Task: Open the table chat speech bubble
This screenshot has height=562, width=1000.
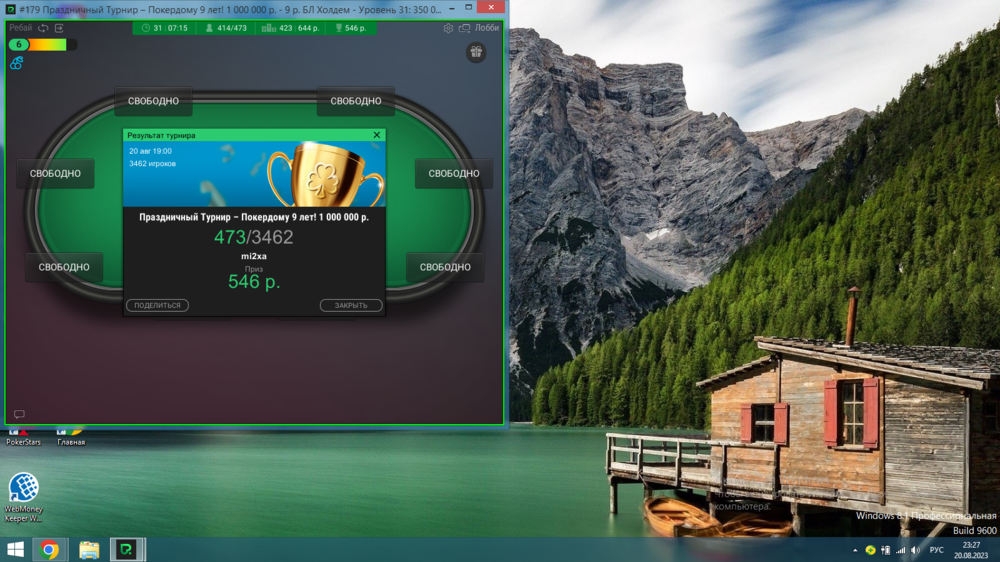Action: [x=19, y=414]
